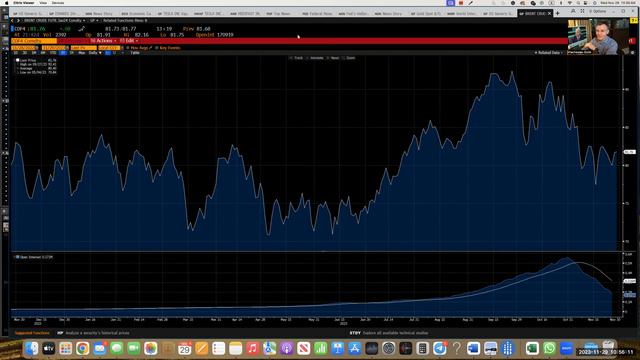
Task: Open Calculator from the Dock
Action: (x=422, y=349)
